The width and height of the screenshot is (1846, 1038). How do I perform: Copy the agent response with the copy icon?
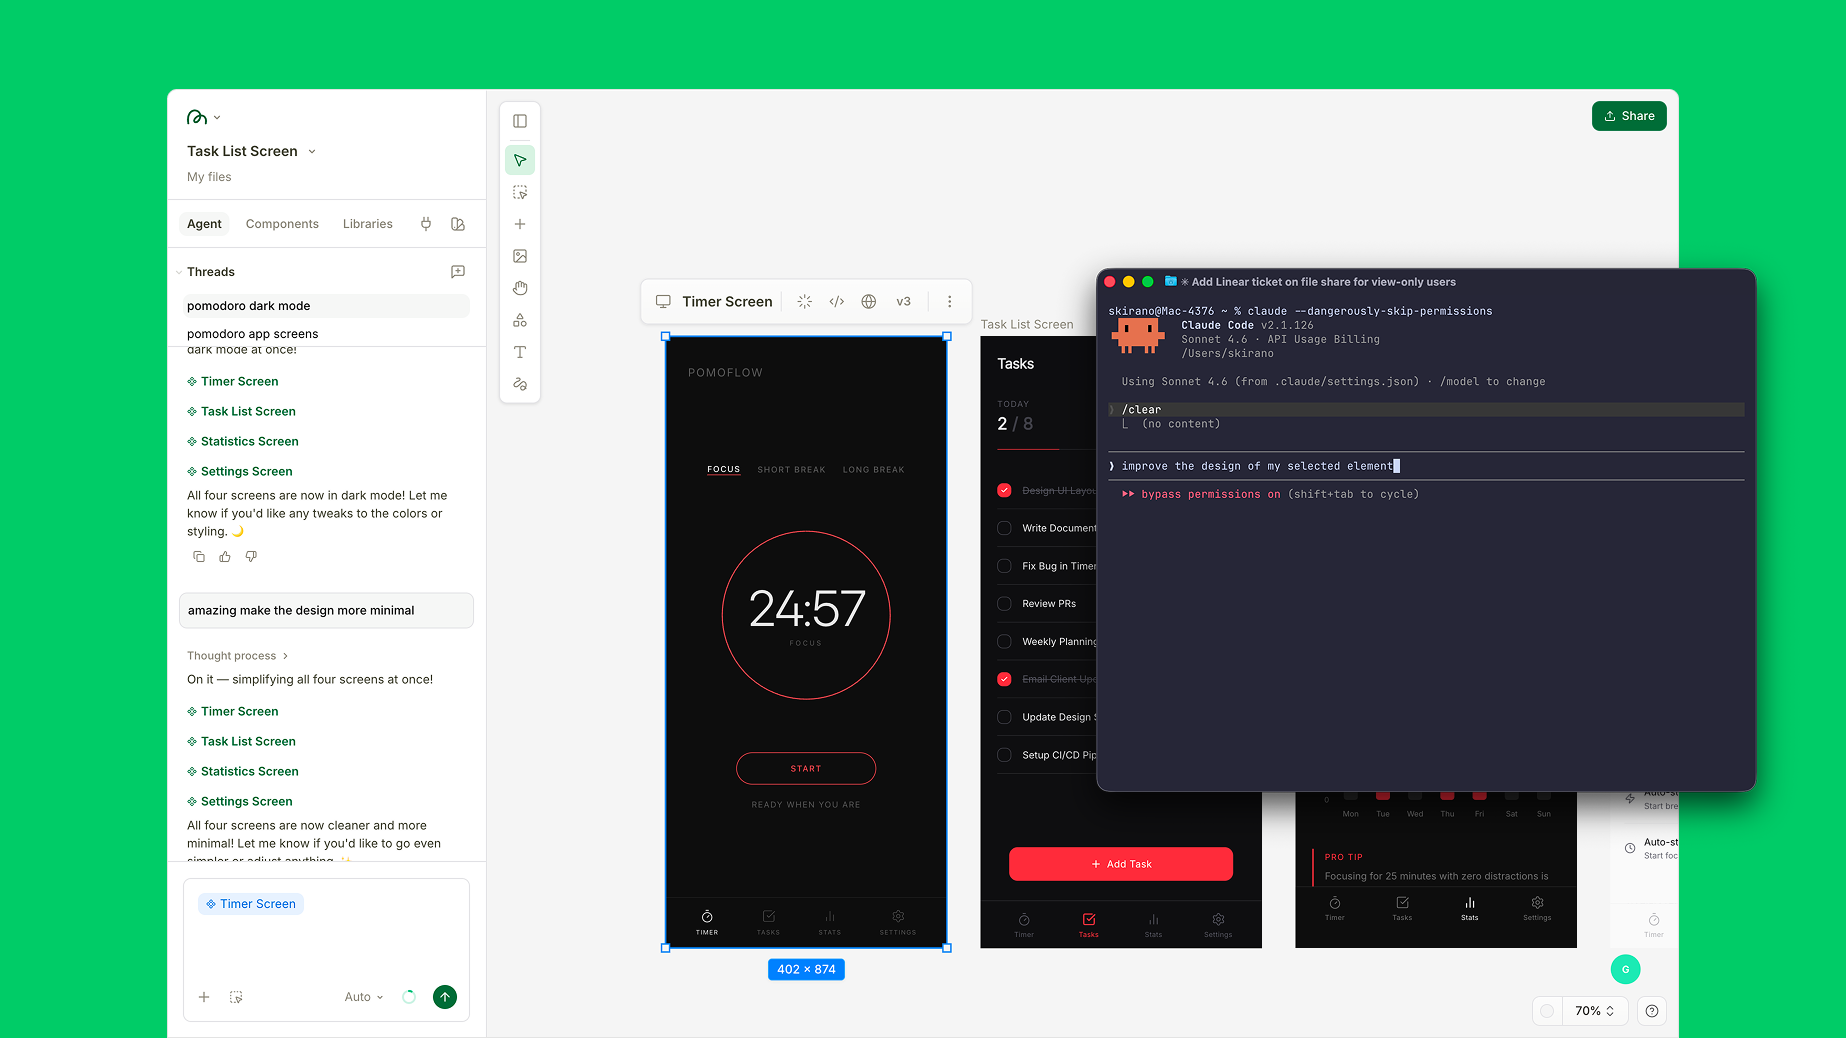click(199, 556)
